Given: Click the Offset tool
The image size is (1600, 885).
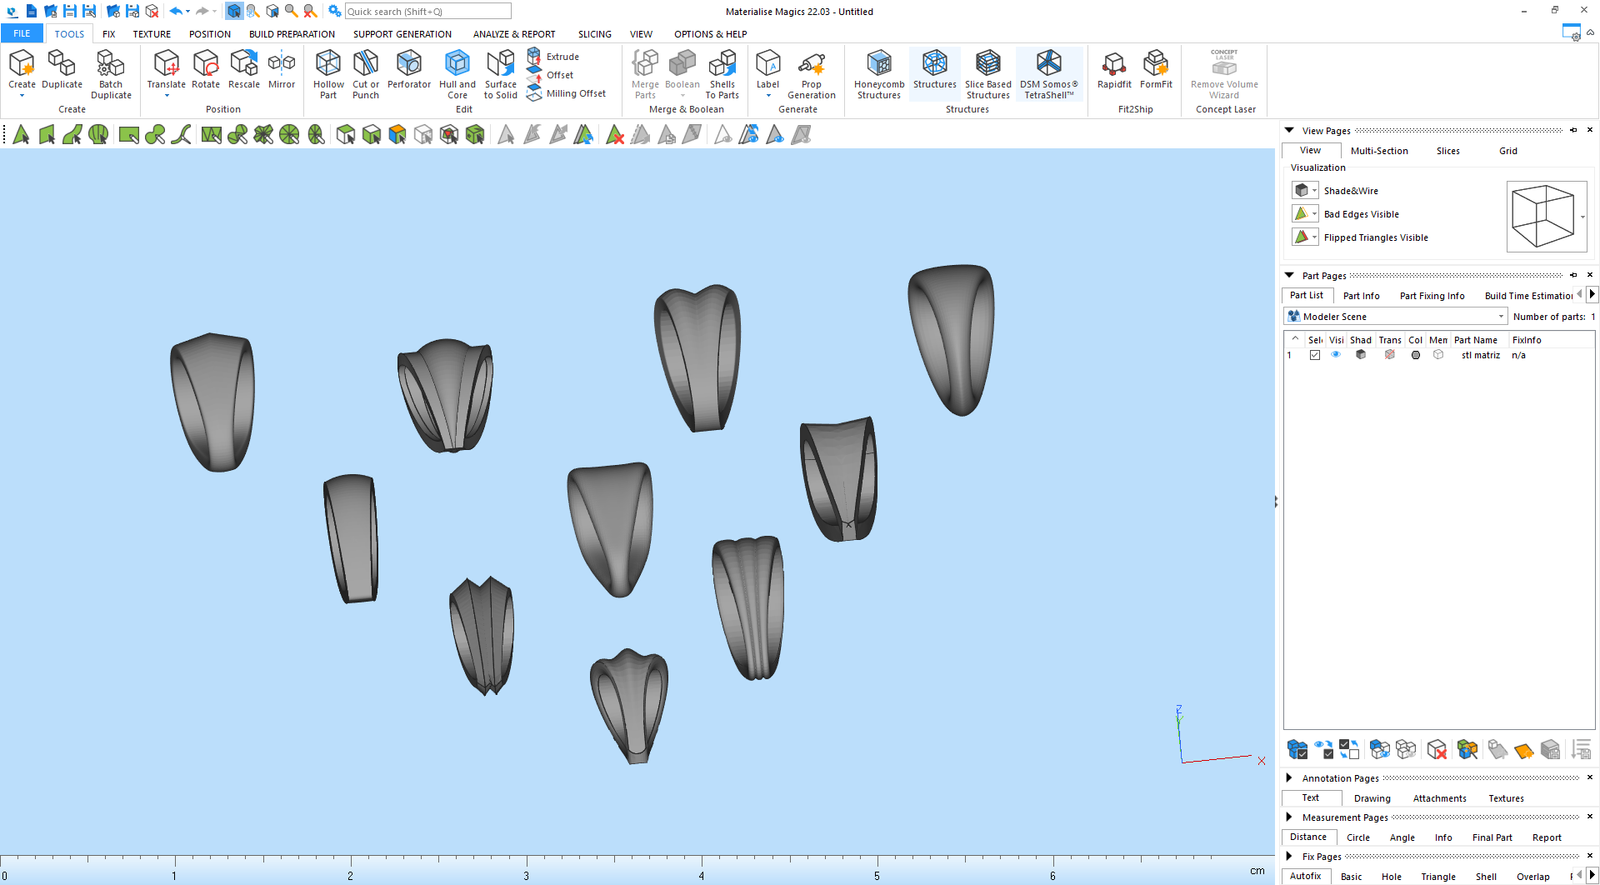Looking at the screenshot, I should (551, 75).
